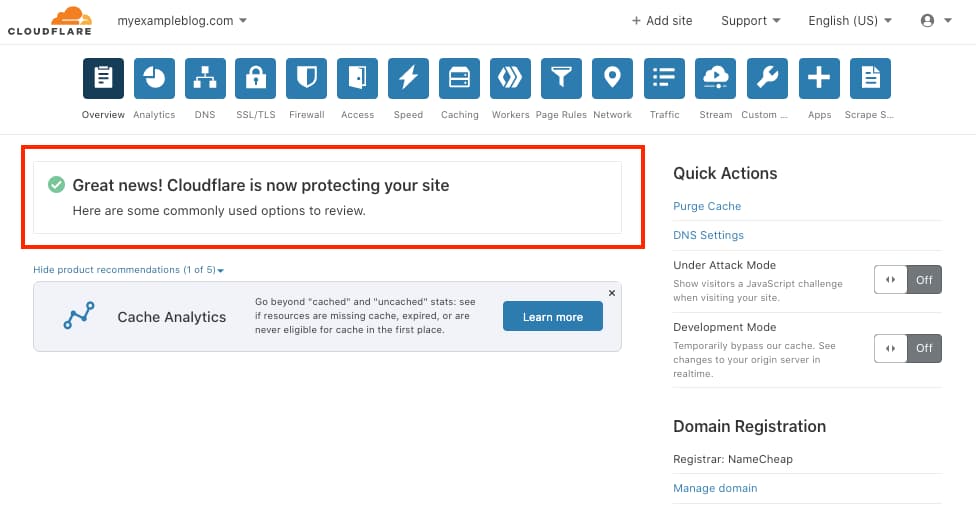Screen dimensions: 976x519
Task: Dismiss the Cache Analytics recommendation card
Action: 612,293
